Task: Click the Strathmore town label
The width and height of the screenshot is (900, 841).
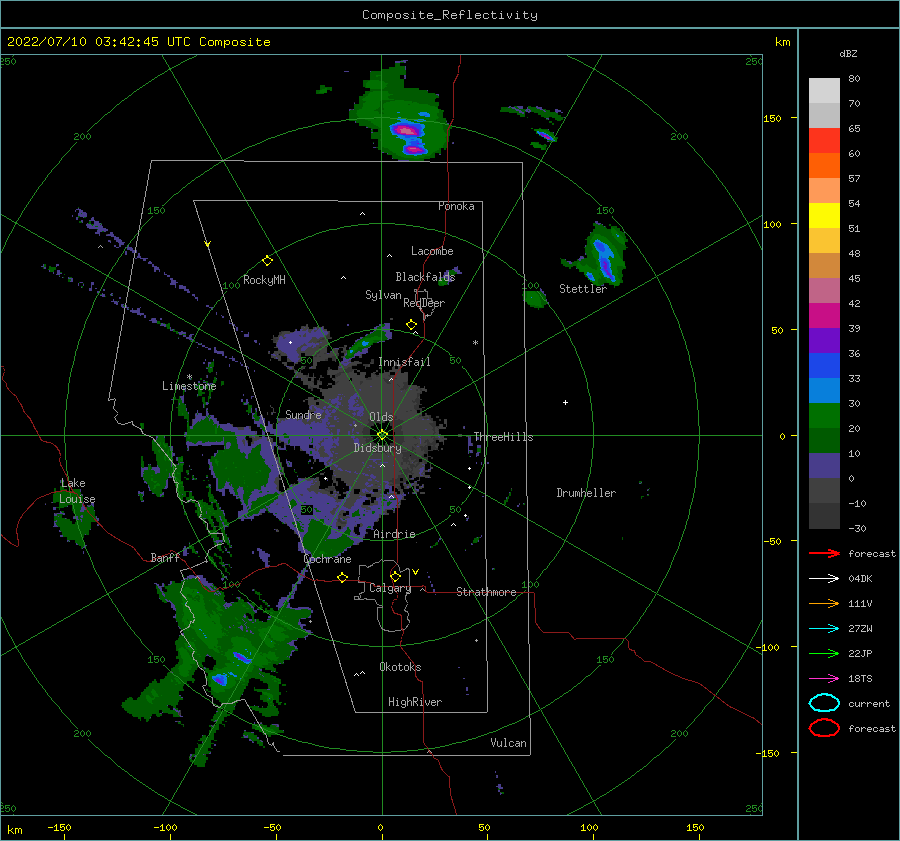Action: (x=486, y=592)
